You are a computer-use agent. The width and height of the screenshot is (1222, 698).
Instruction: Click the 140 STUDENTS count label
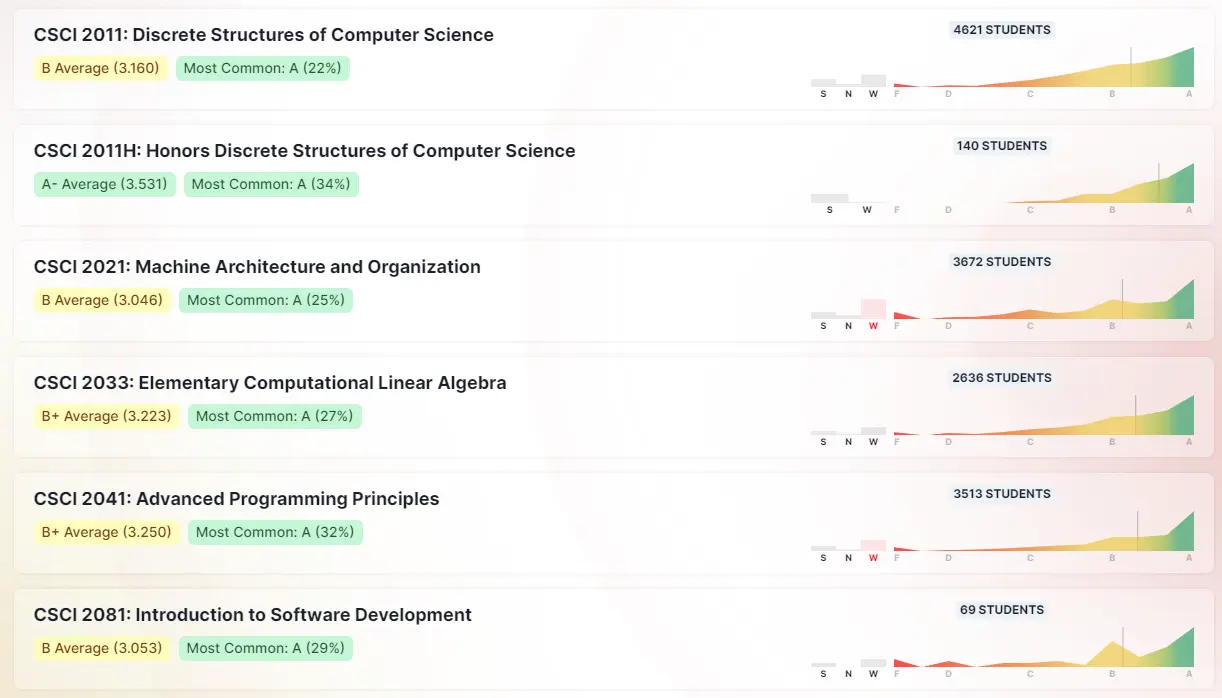click(x=1002, y=146)
